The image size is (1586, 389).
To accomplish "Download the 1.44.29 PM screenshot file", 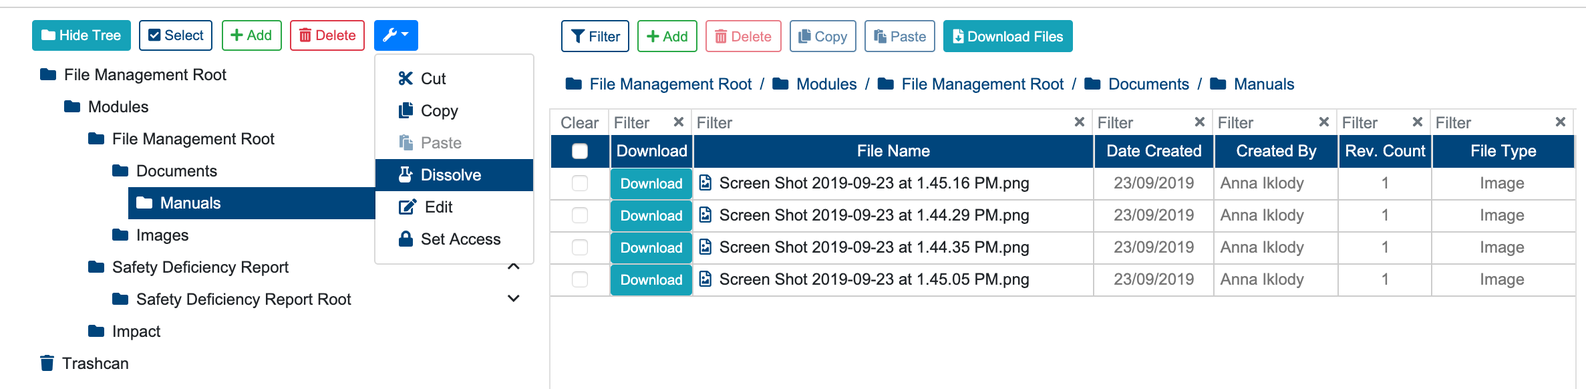I will point(651,215).
